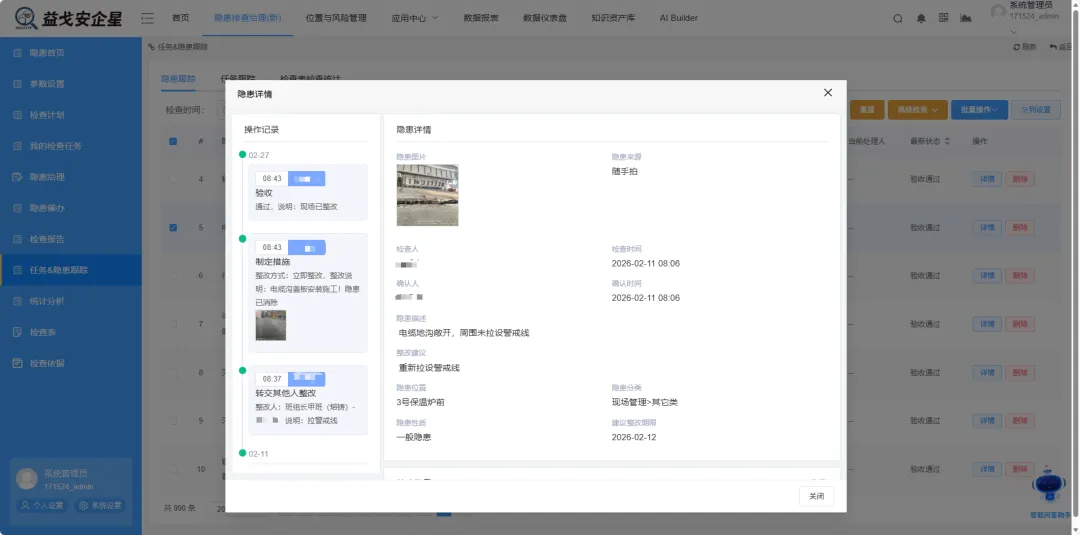Open the 高级检索 dropdown button
1080x535 pixels.
[x=917, y=109]
